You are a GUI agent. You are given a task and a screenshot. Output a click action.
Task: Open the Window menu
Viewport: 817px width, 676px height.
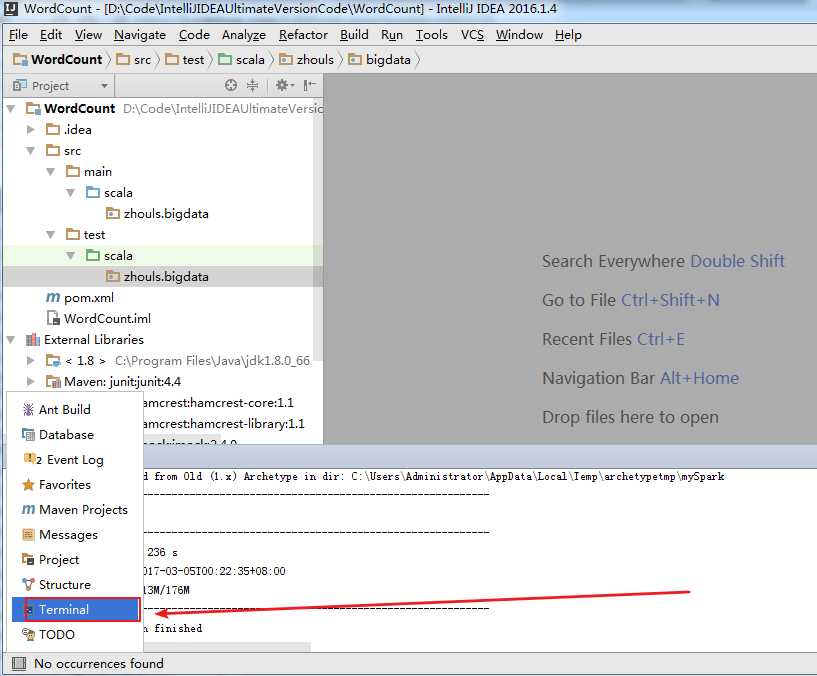(x=519, y=35)
